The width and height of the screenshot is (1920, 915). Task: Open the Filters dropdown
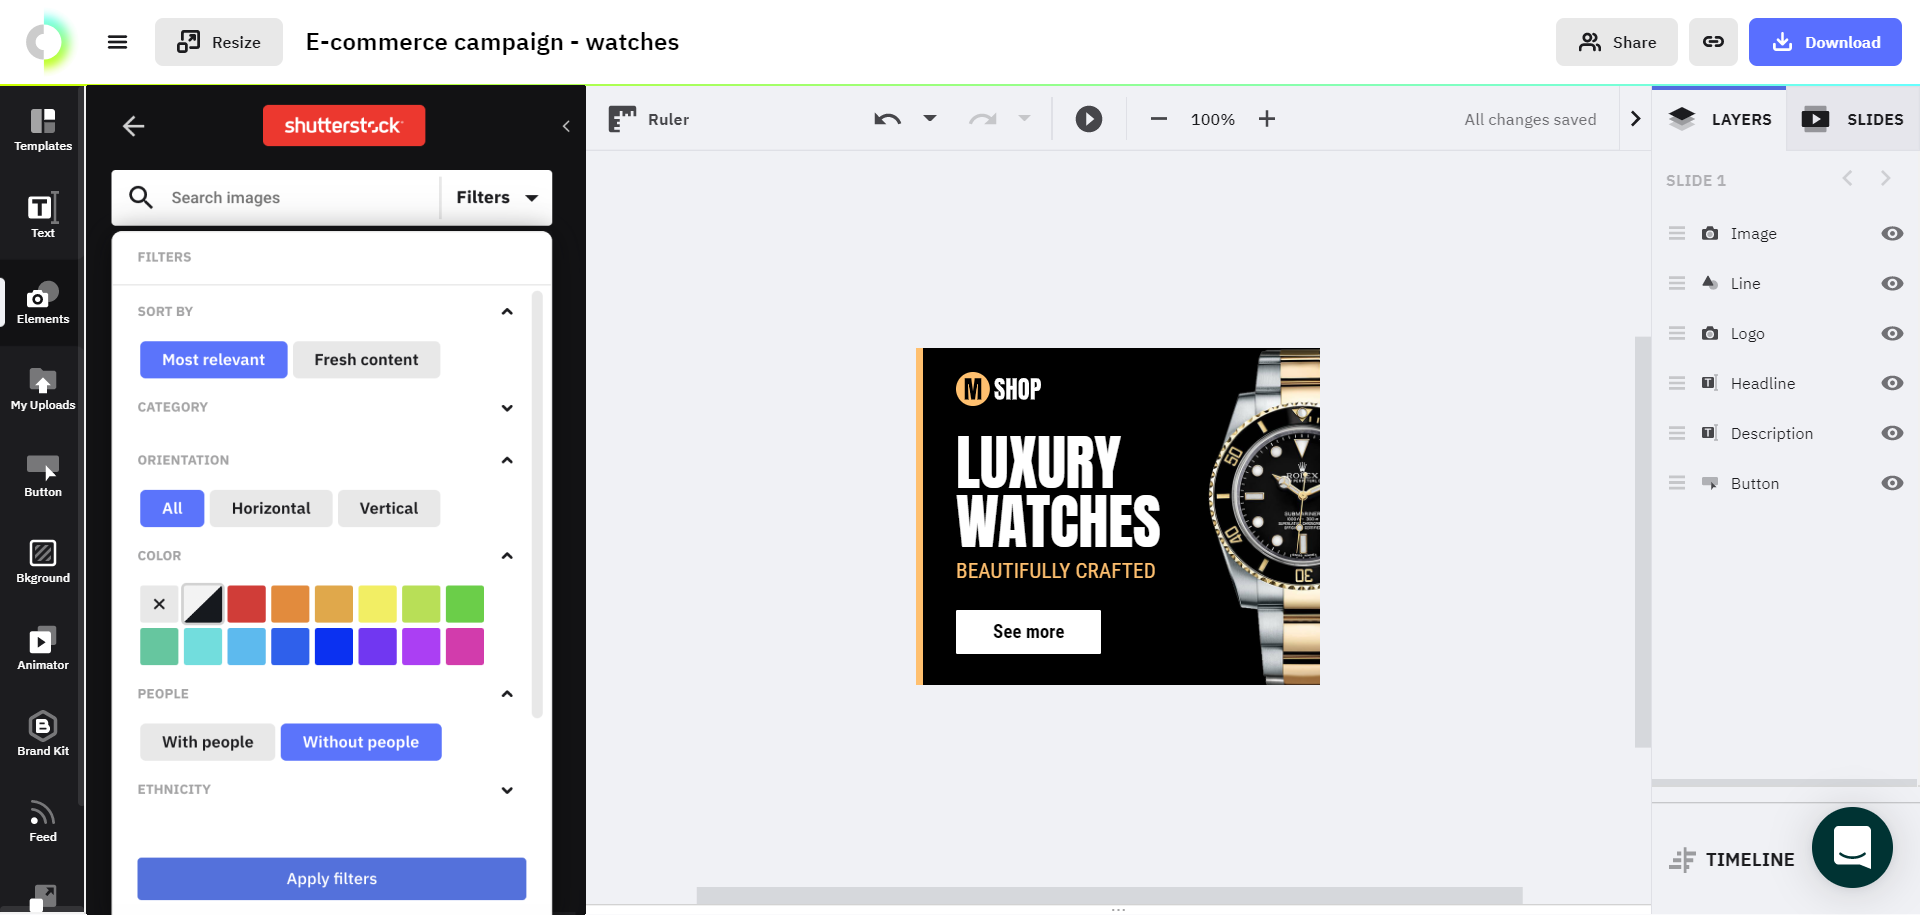tap(497, 197)
